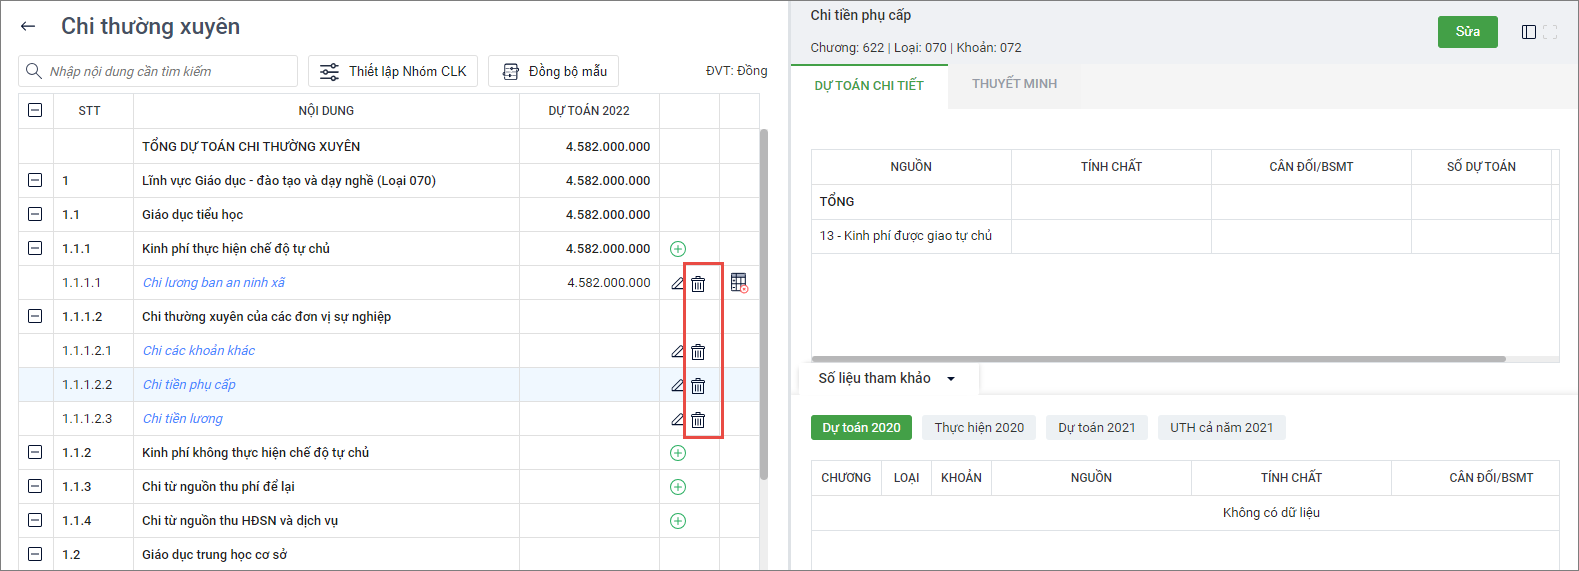
Task: Open Thiết lập Nhóm CLK settings
Action: click(x=393, y=71)
